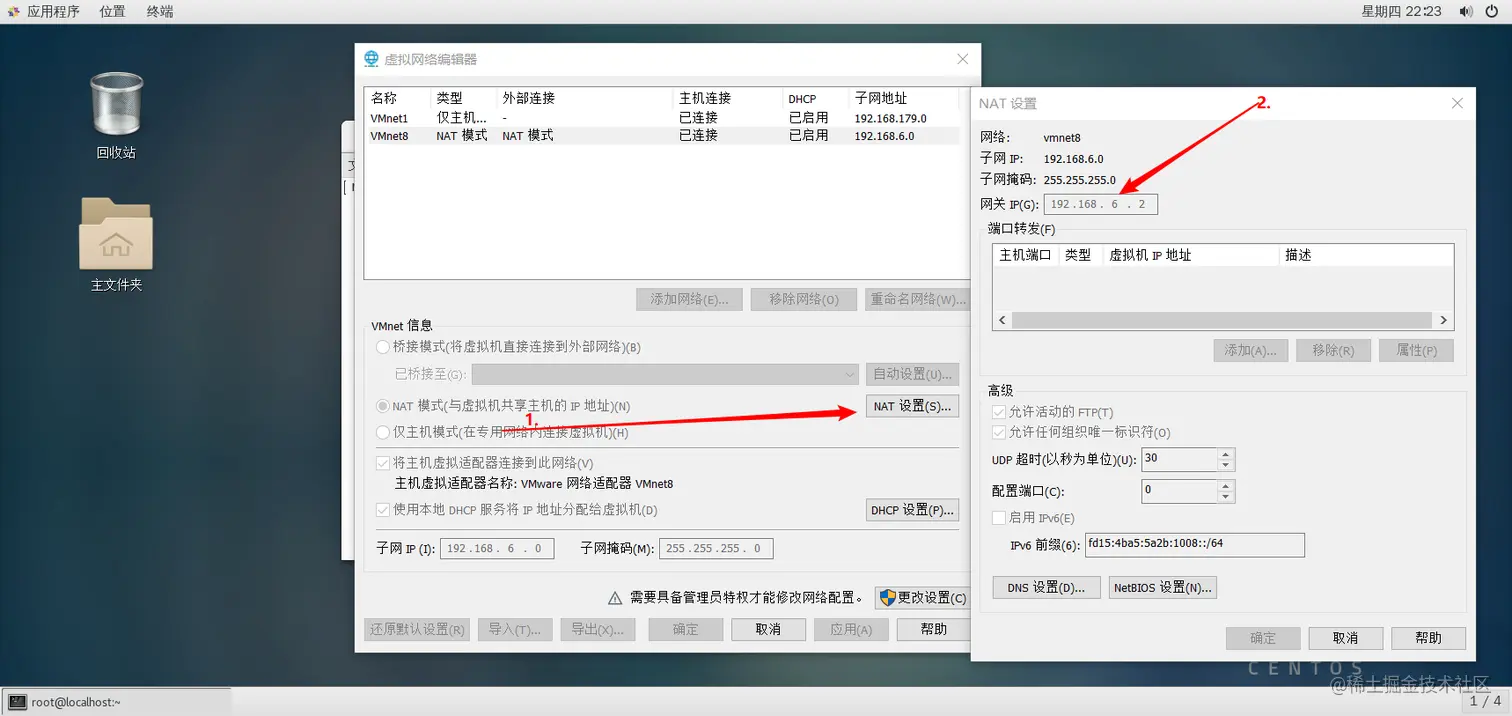1512x716 pixels.
Task: Enable the 启用 IPv6 checkbox
Action: coord(998,517)
